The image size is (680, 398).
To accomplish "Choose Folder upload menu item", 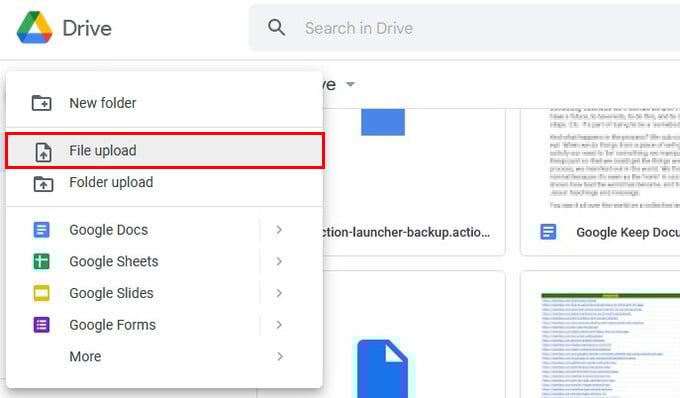I will click(x=164, y=183).
